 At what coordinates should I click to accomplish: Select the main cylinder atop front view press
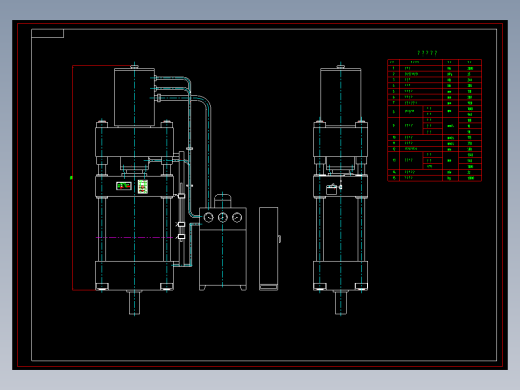(134, 97)
